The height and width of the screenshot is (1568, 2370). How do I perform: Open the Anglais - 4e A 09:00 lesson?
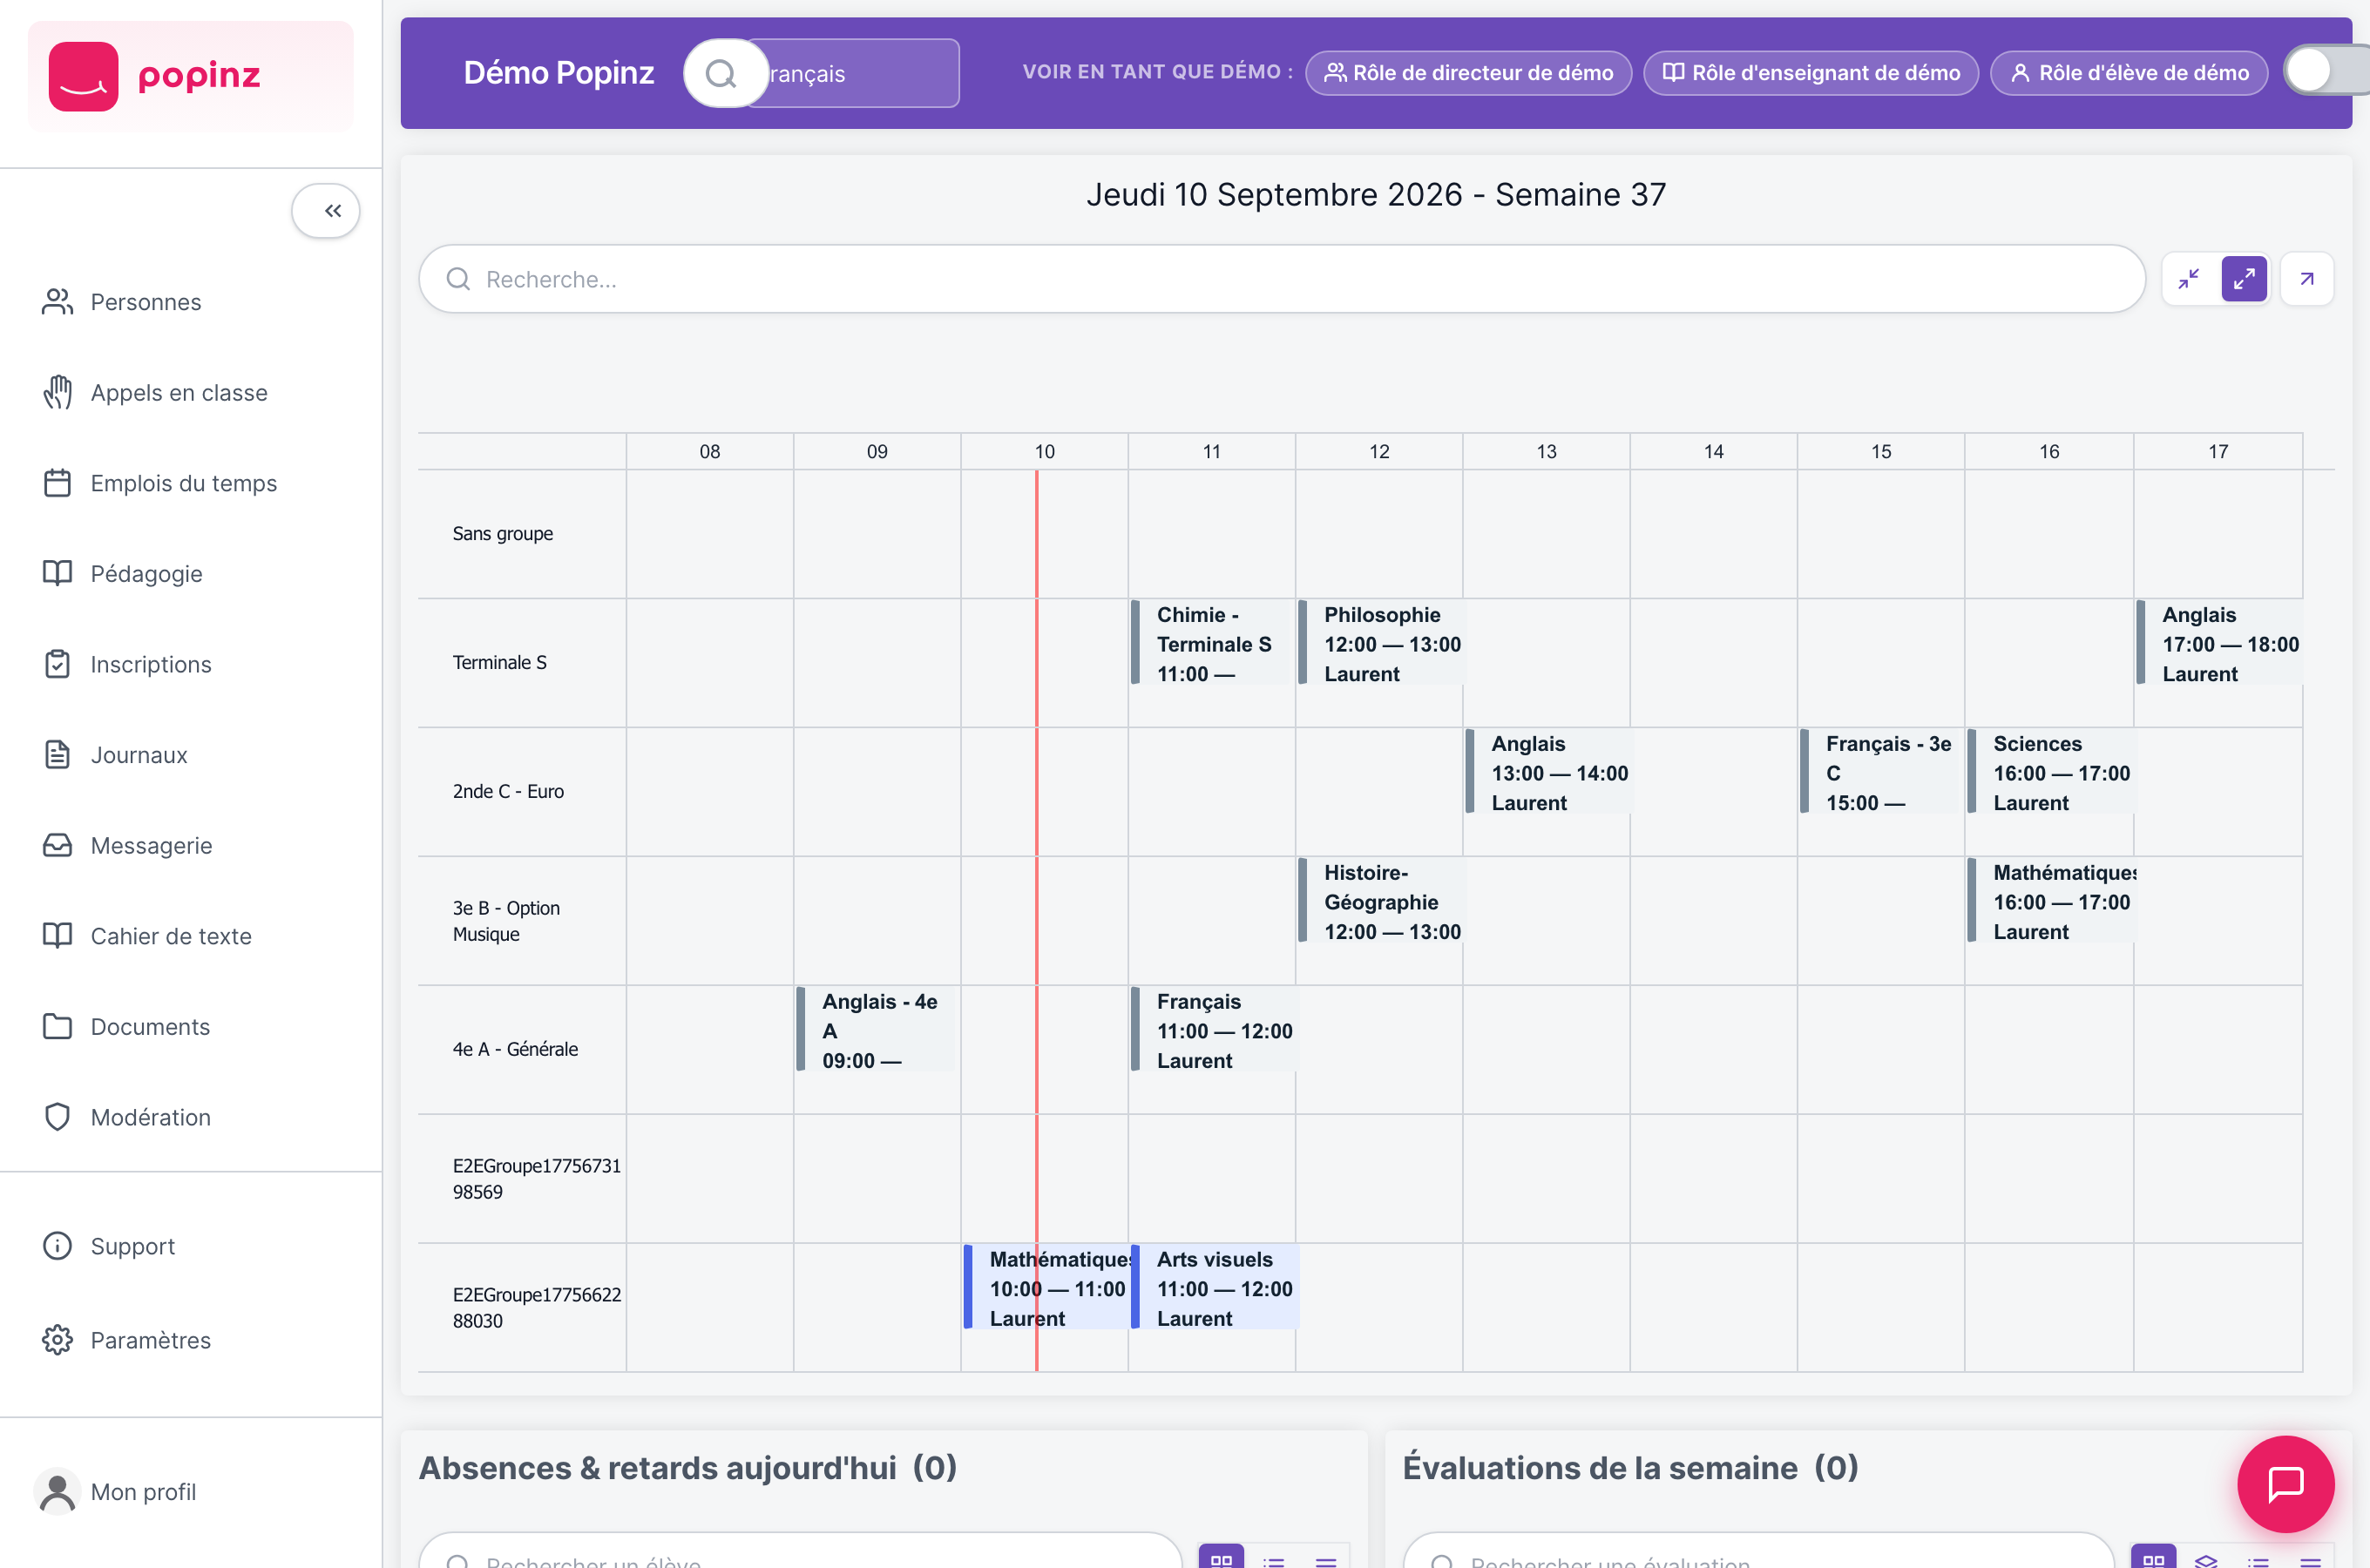coord(875,1030)
